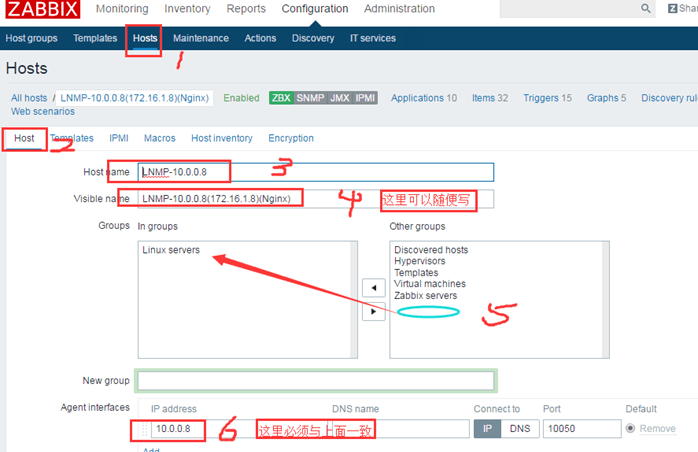Click the SNMP availability badge
Viewport: 698px width, 452px height.
coord(310,98)
